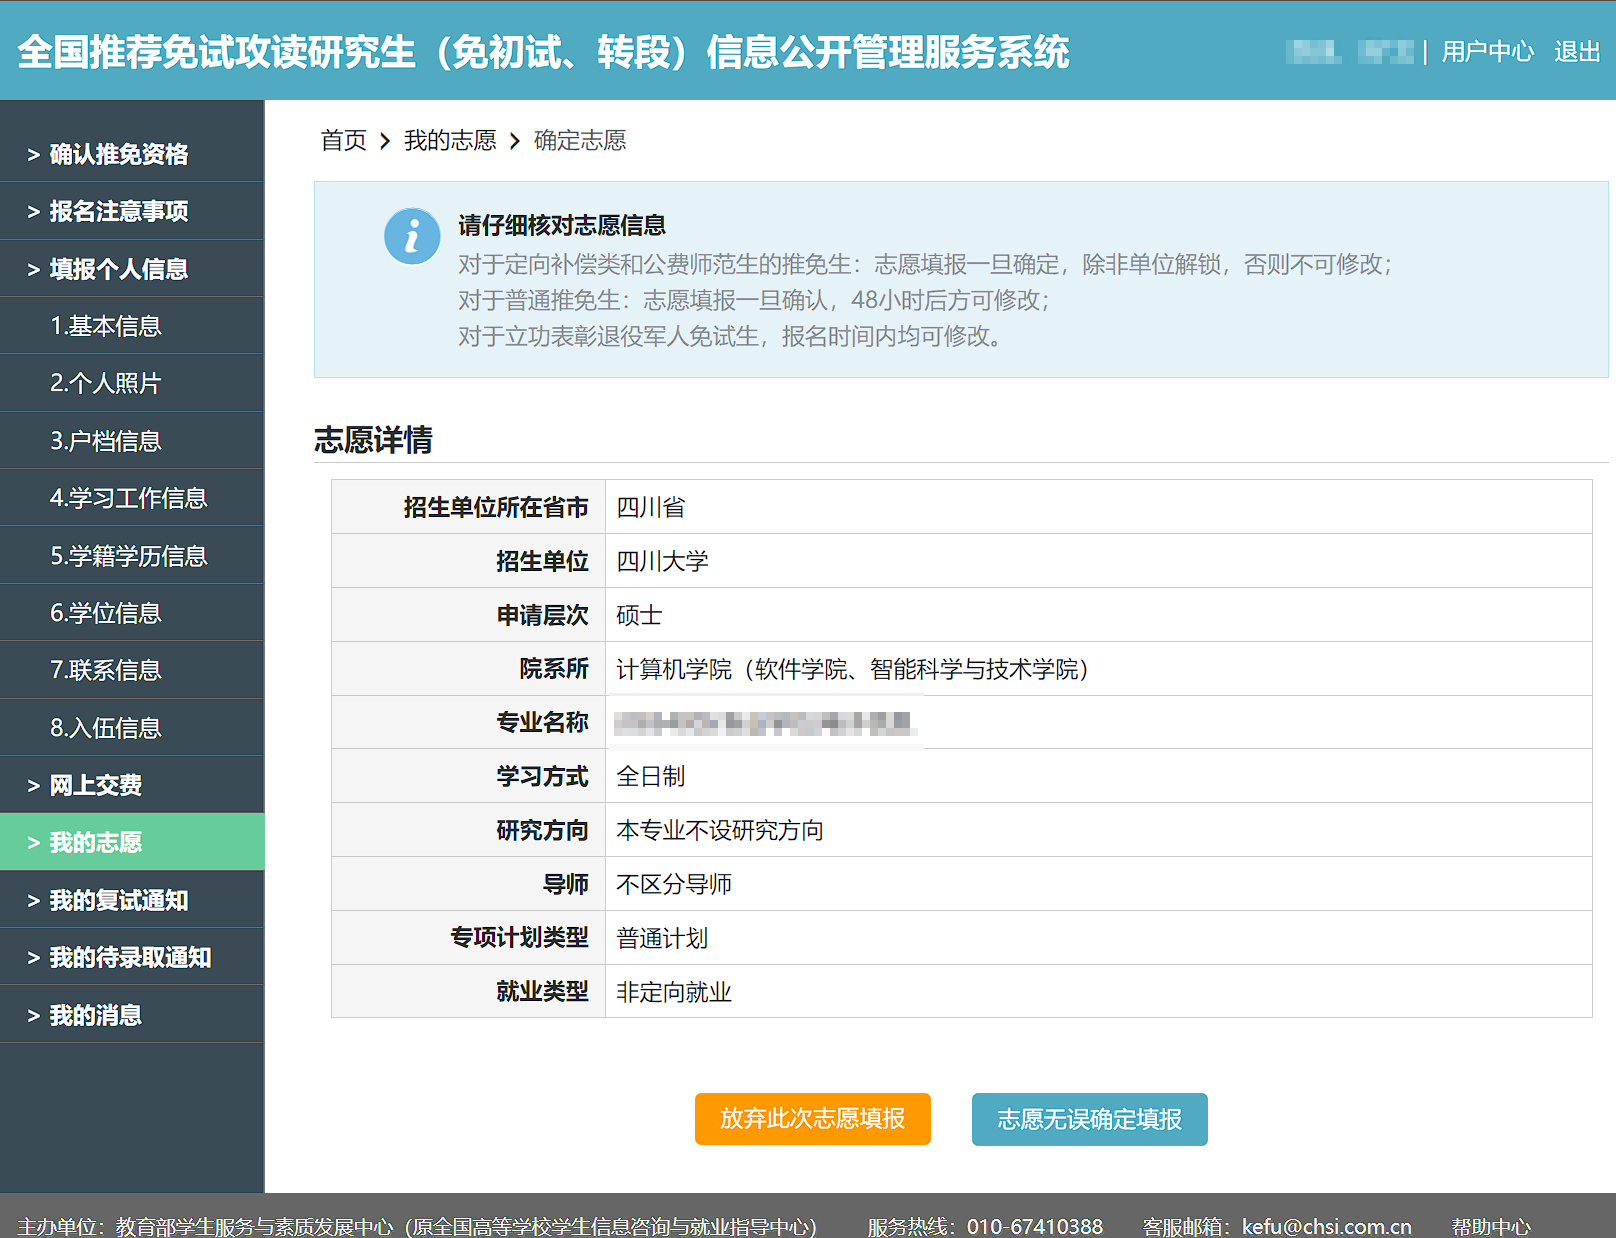Screen dimensions: 1616x1238
Task: Click 非定向就业 value
Action: 674,992
